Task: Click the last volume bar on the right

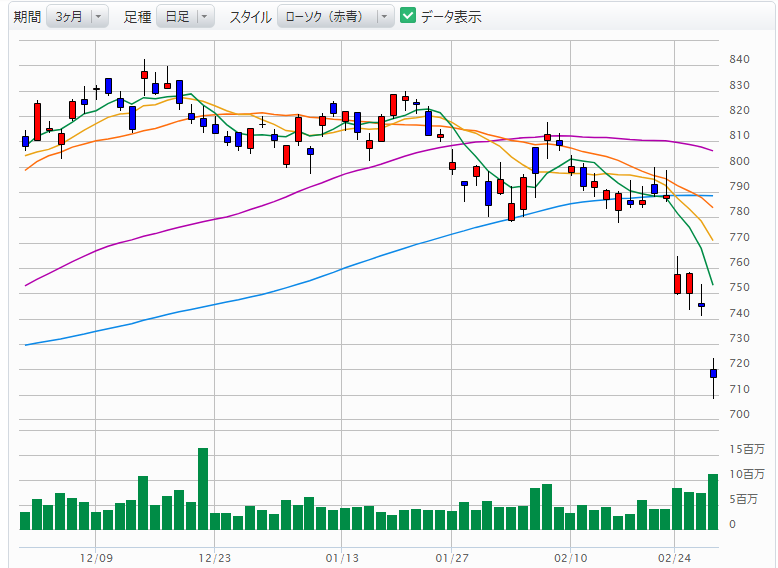Action: (713, 502)
